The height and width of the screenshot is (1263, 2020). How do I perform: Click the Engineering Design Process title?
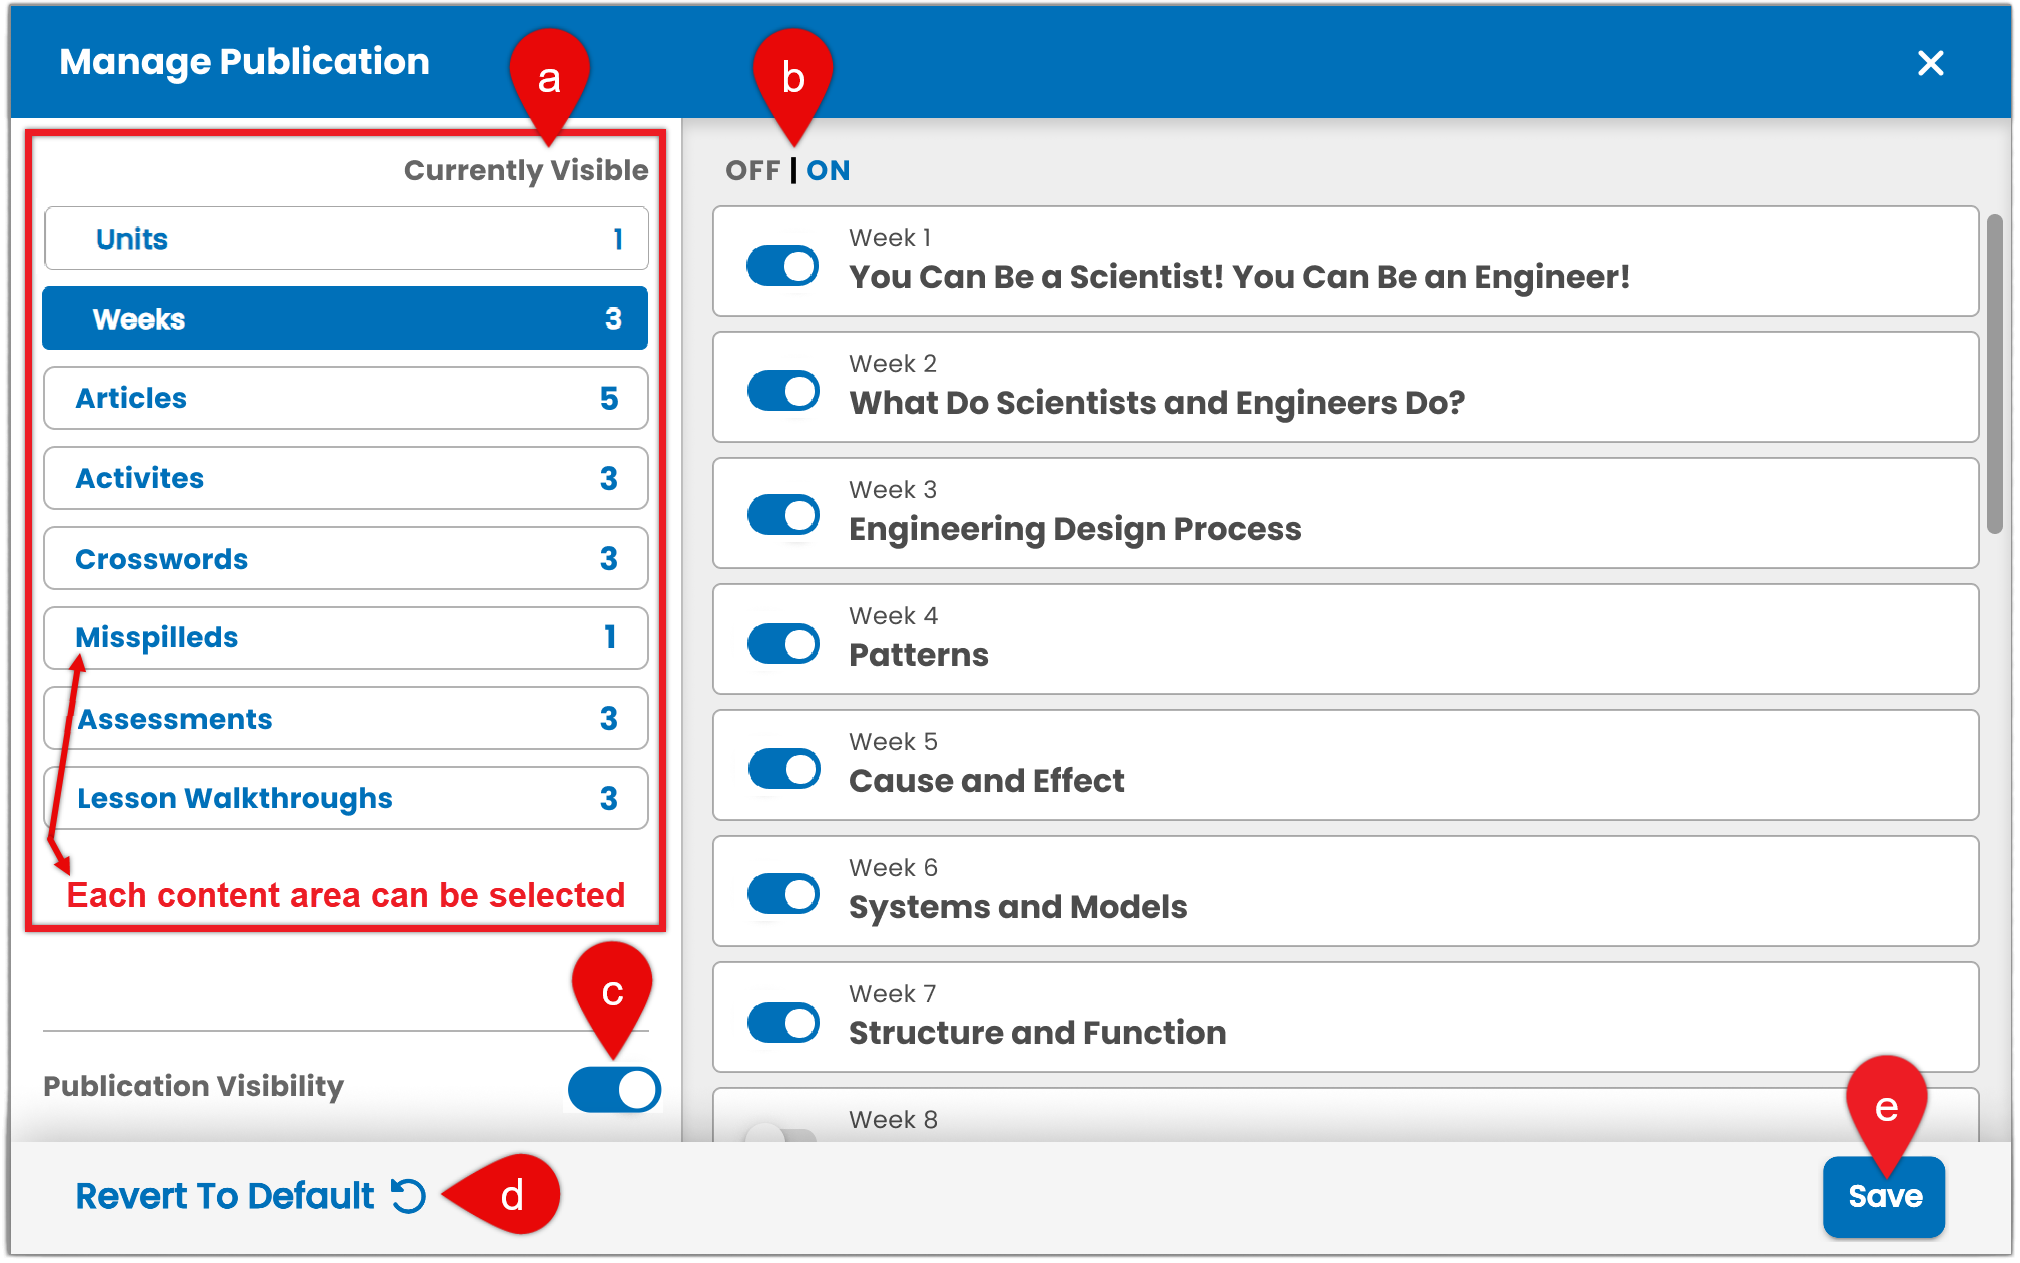[x=1075, y=529]
